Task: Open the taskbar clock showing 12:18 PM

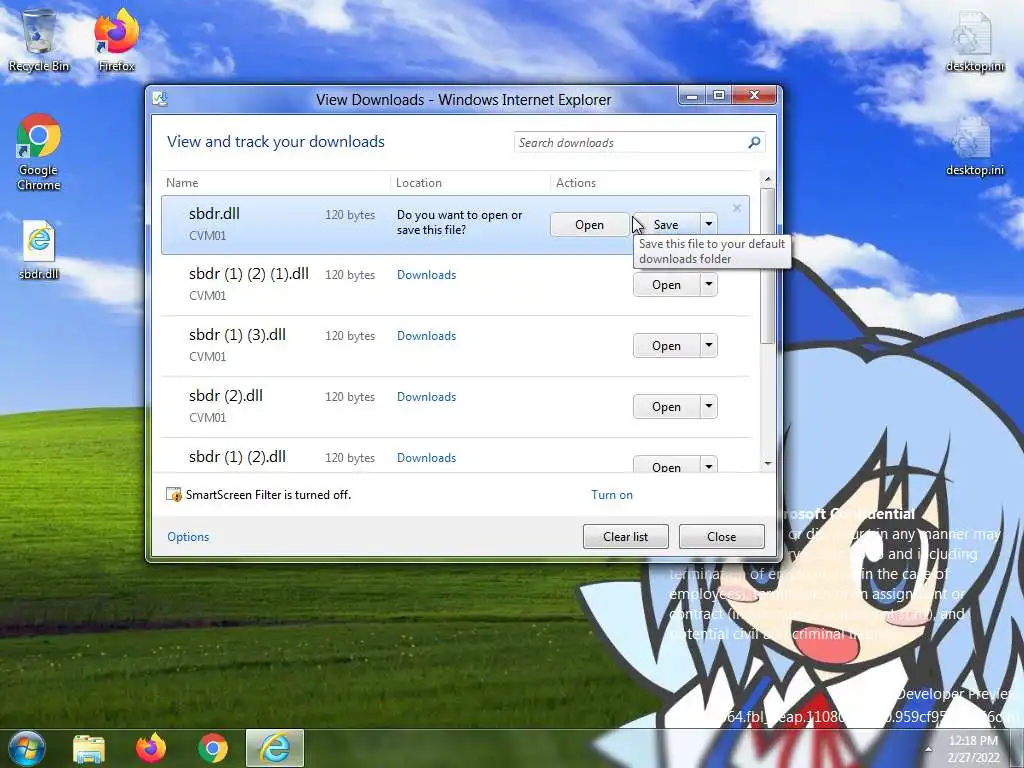Action: click(973, 748)
